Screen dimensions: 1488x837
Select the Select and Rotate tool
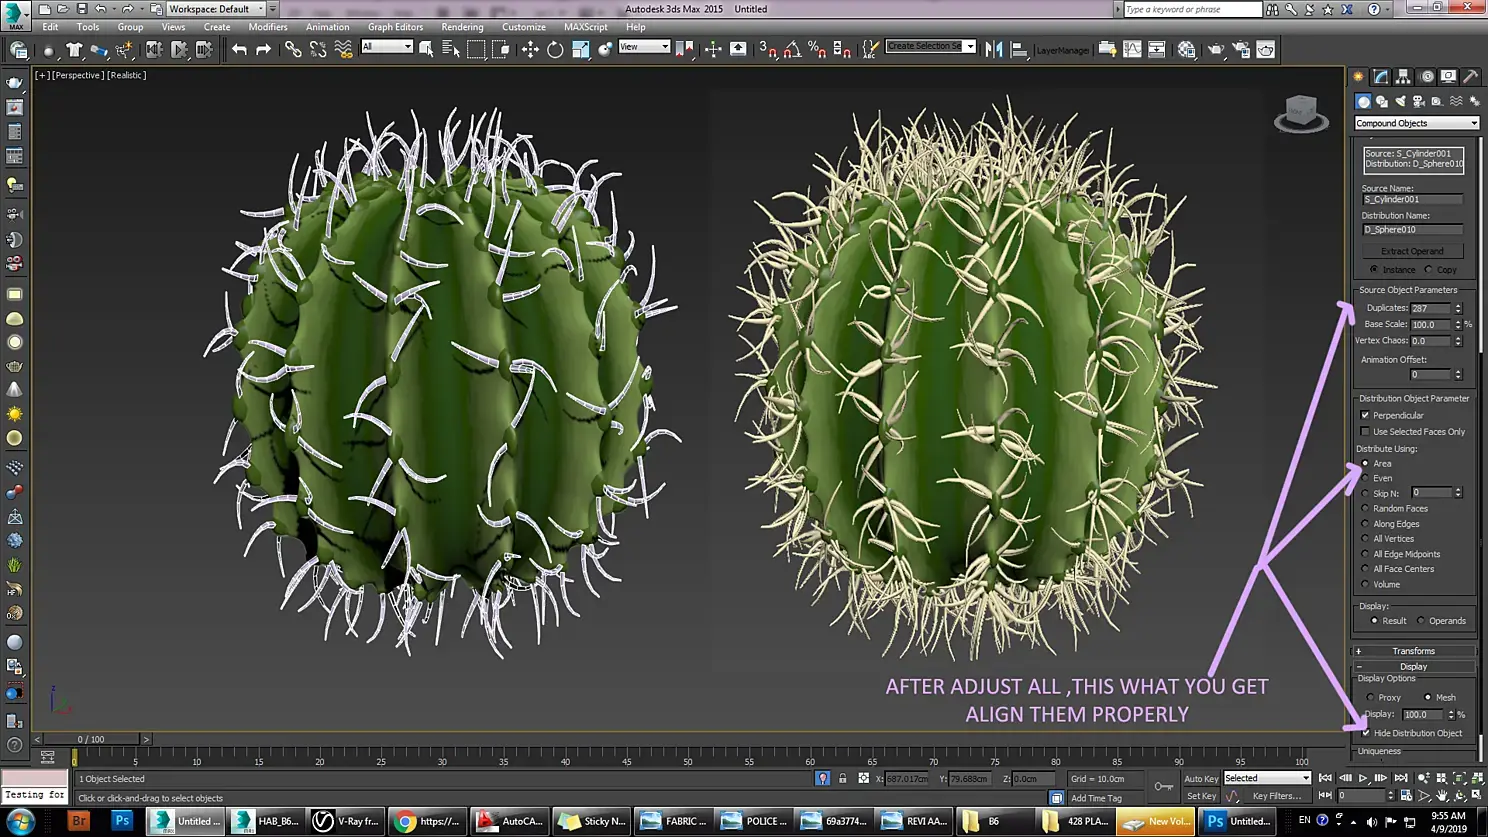click(x=555, y=49)
